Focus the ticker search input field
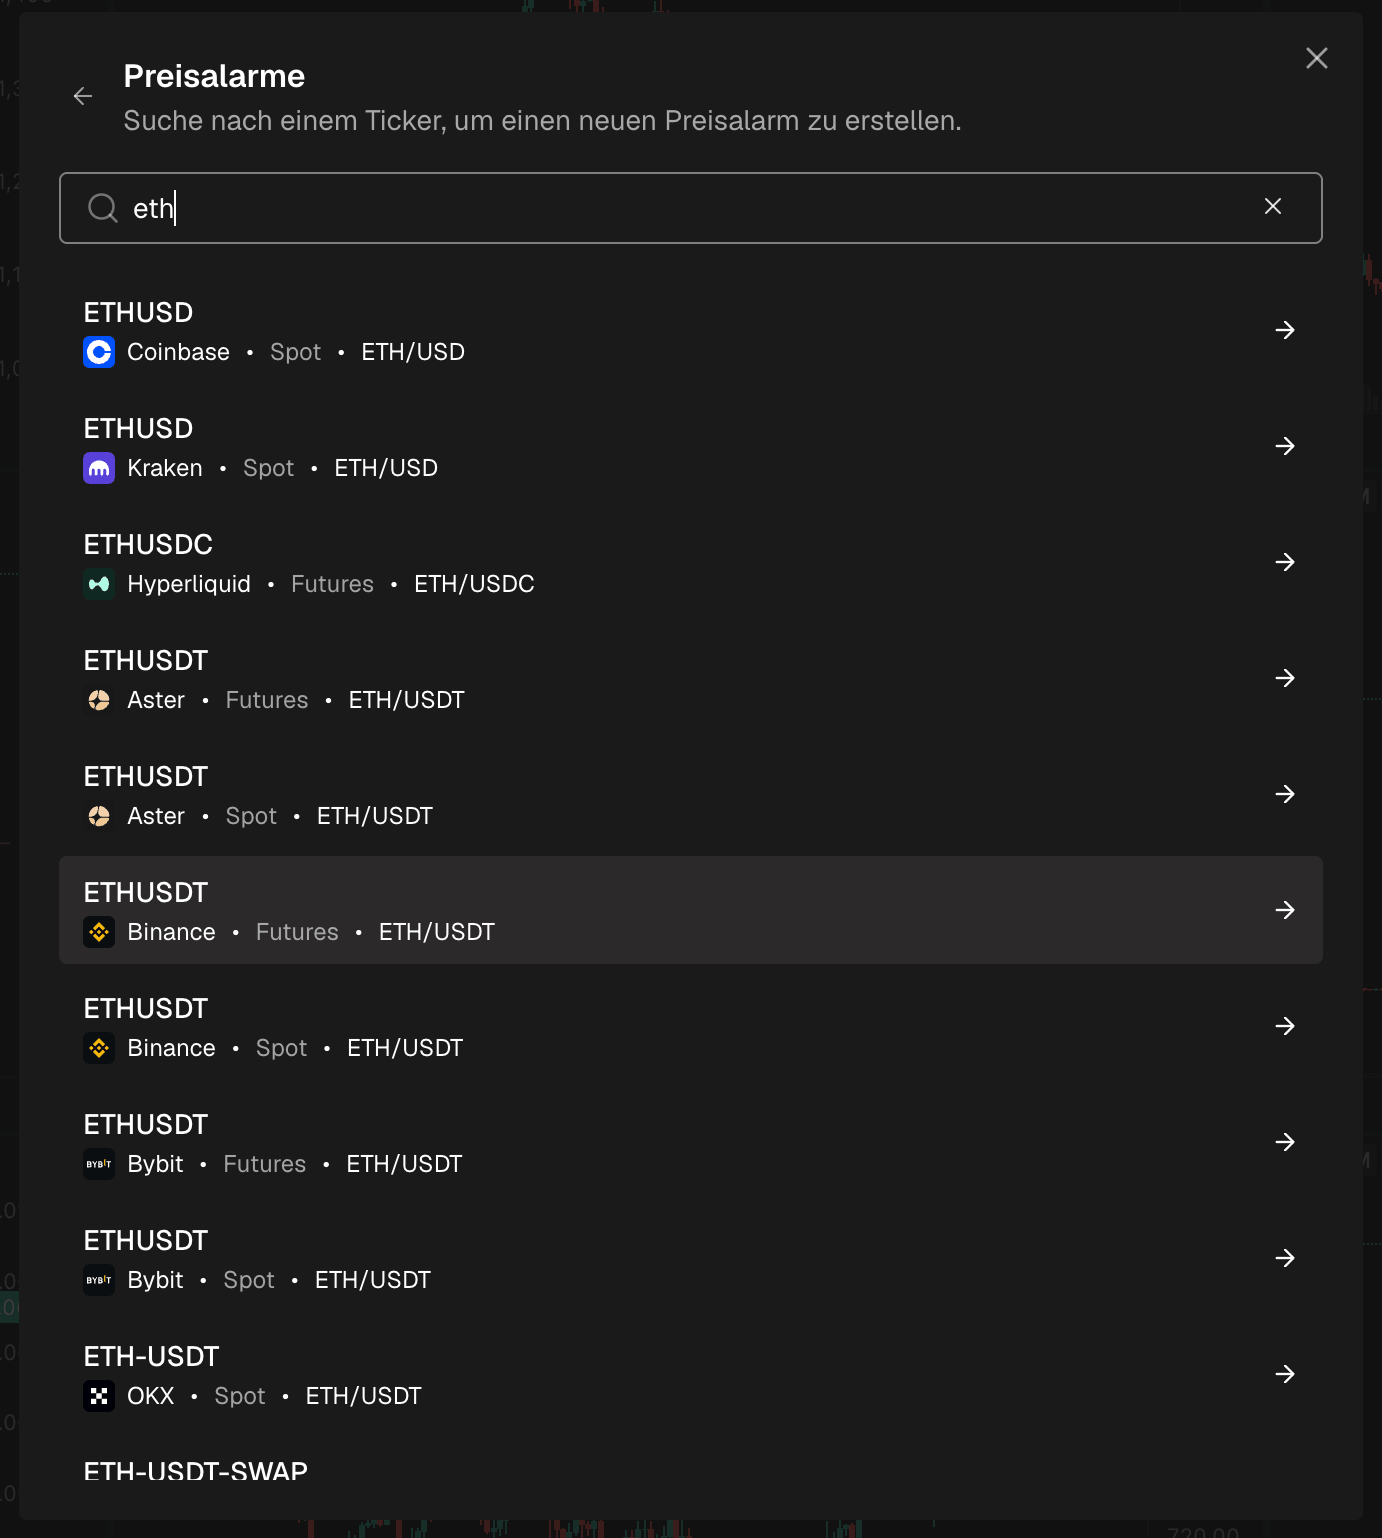The height and width of the screenshot is (1538, 1382). (691, 208)
